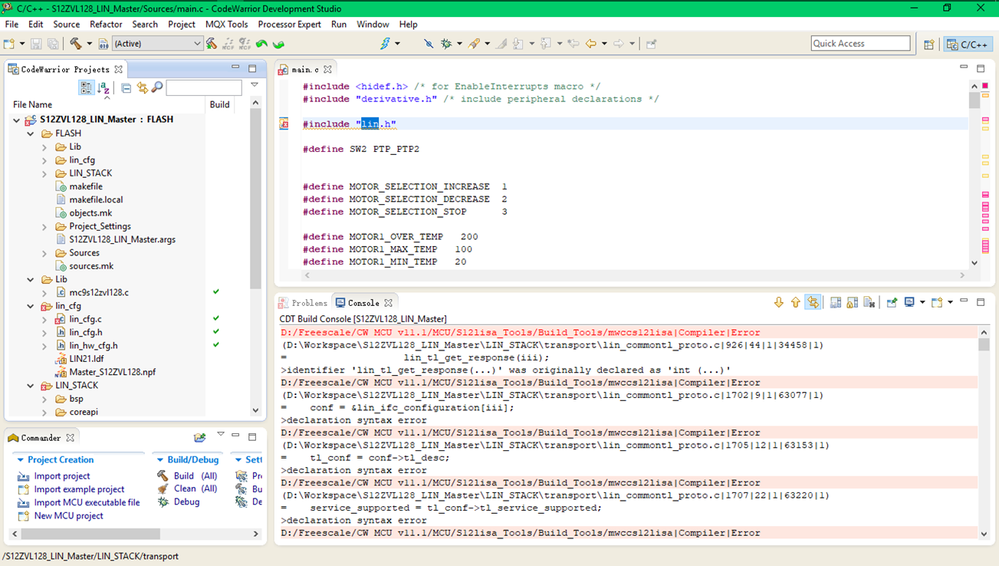The image size is (999, 566).
Task: Expand the Project_Settings folder
Action: 45,226
